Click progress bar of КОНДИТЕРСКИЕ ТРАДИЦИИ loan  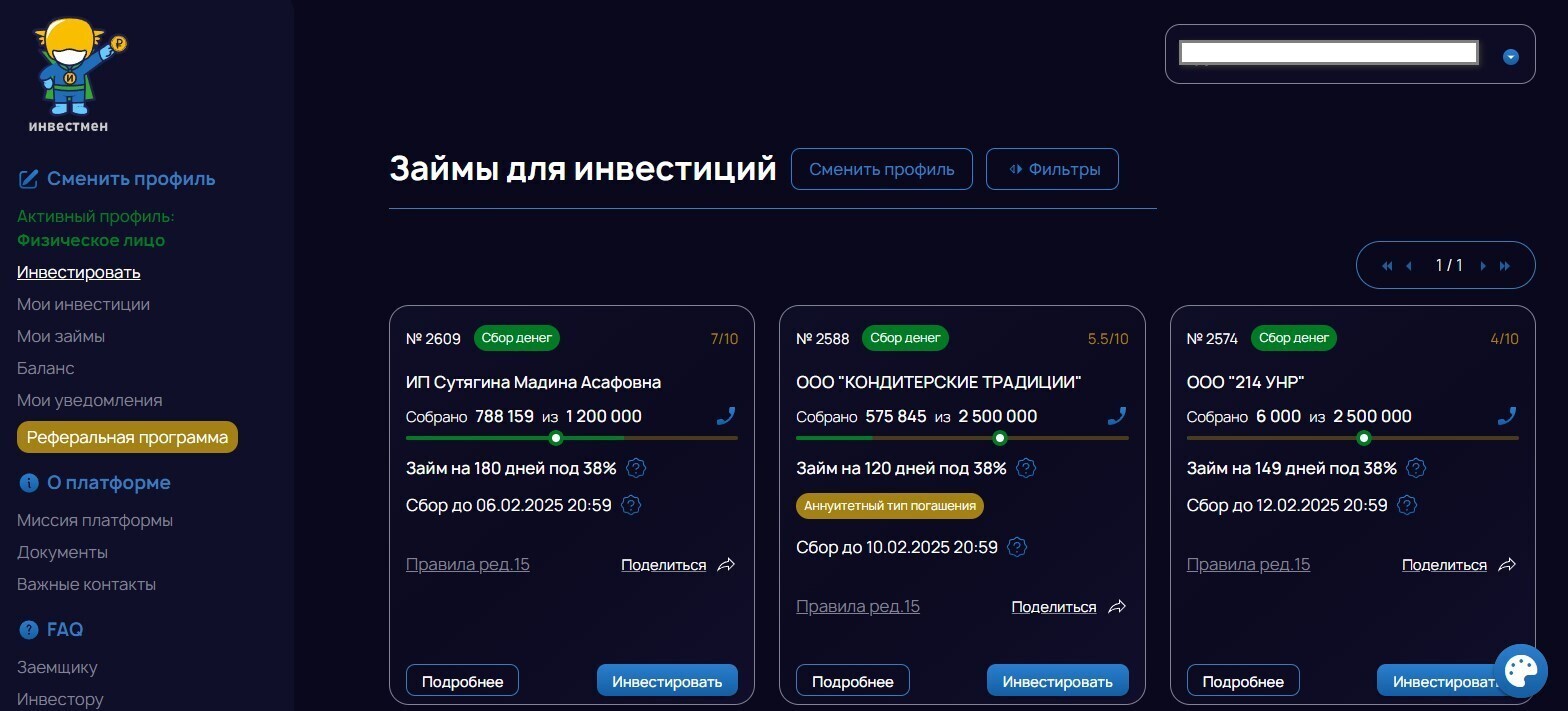(x=962, y=438)
